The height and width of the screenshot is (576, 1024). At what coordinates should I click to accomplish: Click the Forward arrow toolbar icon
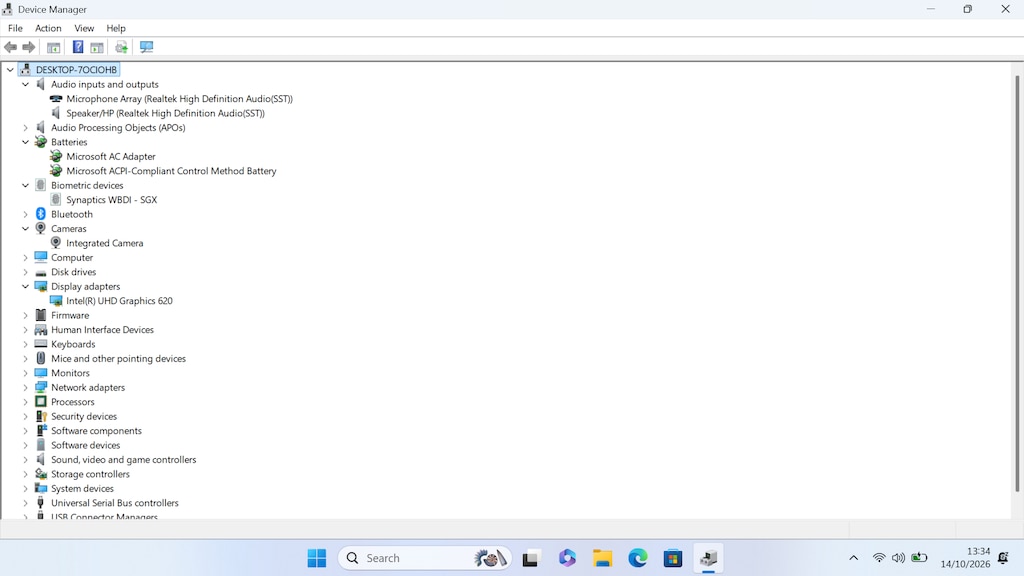pos(29,47)
